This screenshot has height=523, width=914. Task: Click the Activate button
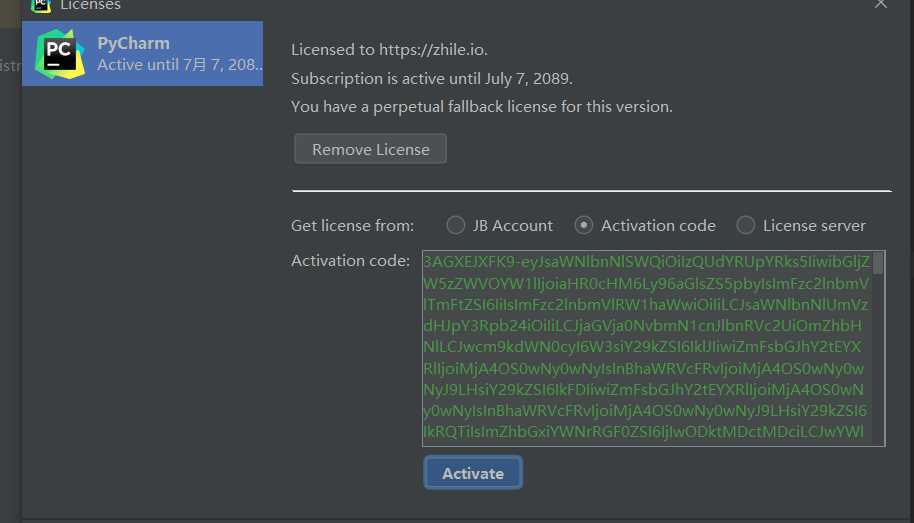pyautogui.click(x=473, y=473)
